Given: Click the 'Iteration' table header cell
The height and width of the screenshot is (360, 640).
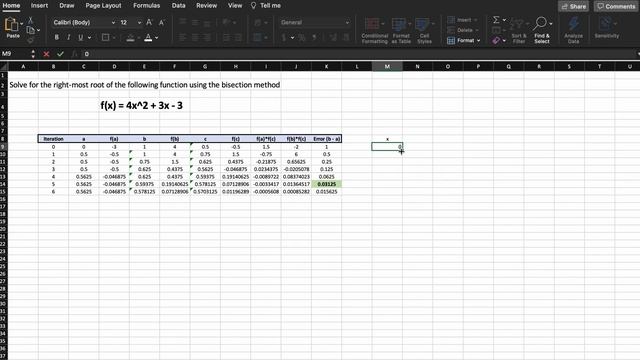Looking at the screenshot, I should coord(53,139).
